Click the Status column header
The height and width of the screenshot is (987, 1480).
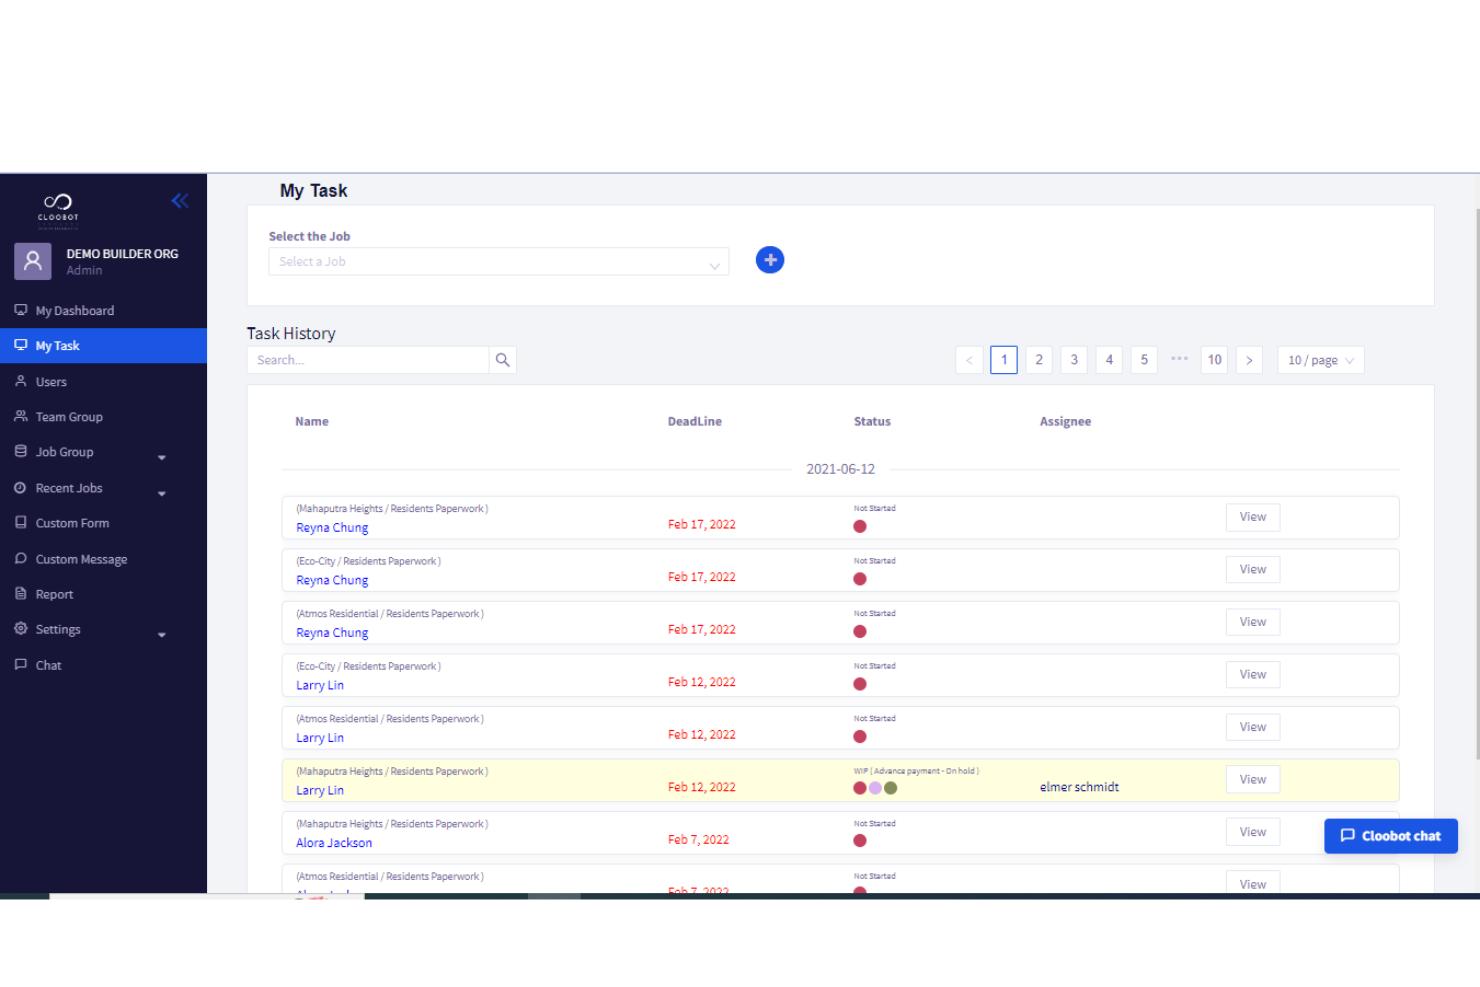pyautogui.click(x=872, y=422)
